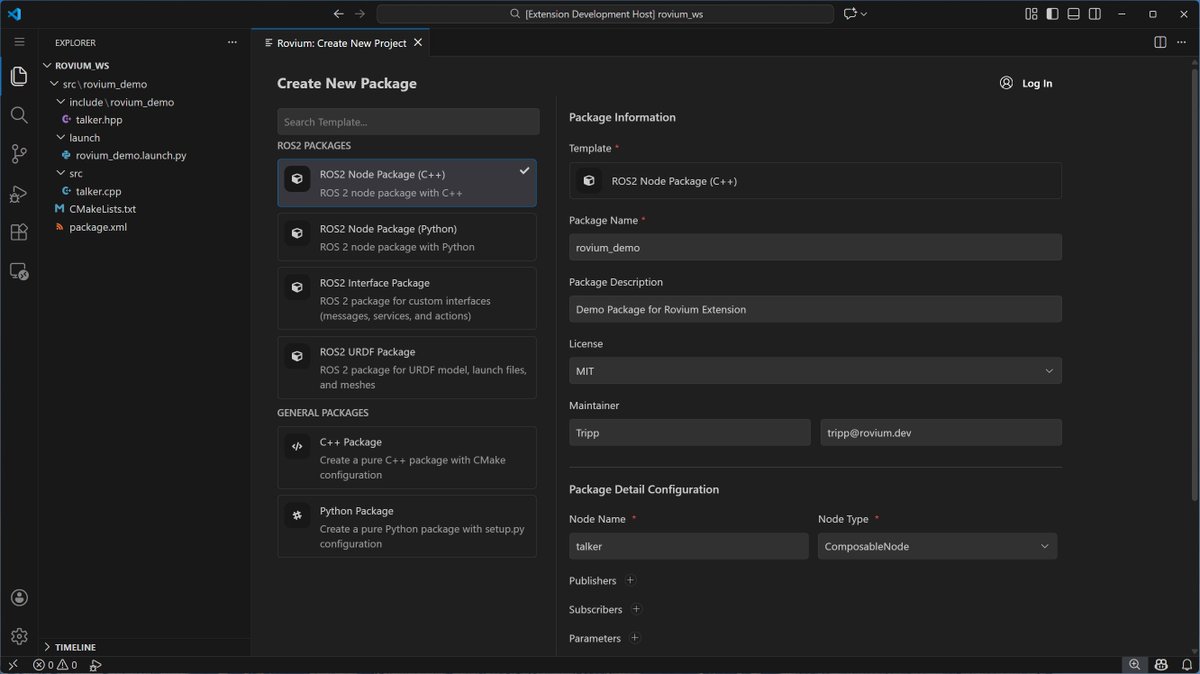Select ROS2 Node Package (Python) template

click(407, 237)
